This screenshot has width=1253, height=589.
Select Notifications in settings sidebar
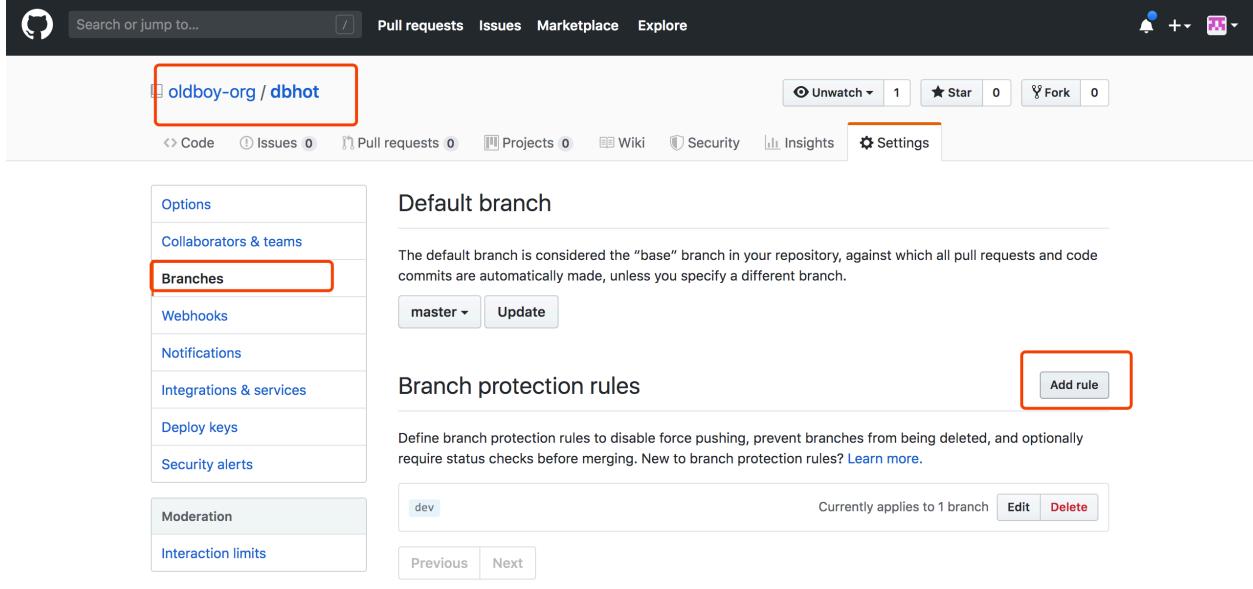pyautogui.click(x=258, y=353)
